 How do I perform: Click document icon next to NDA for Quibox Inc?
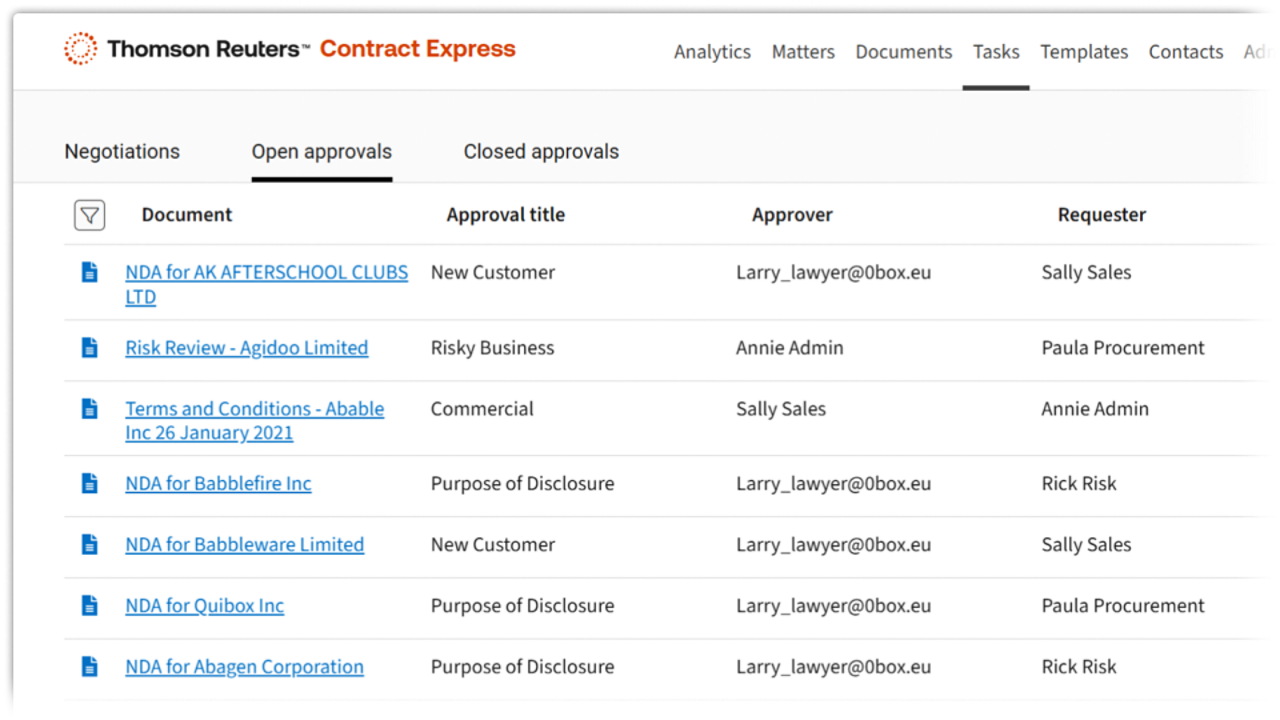(x=90, y=606)
